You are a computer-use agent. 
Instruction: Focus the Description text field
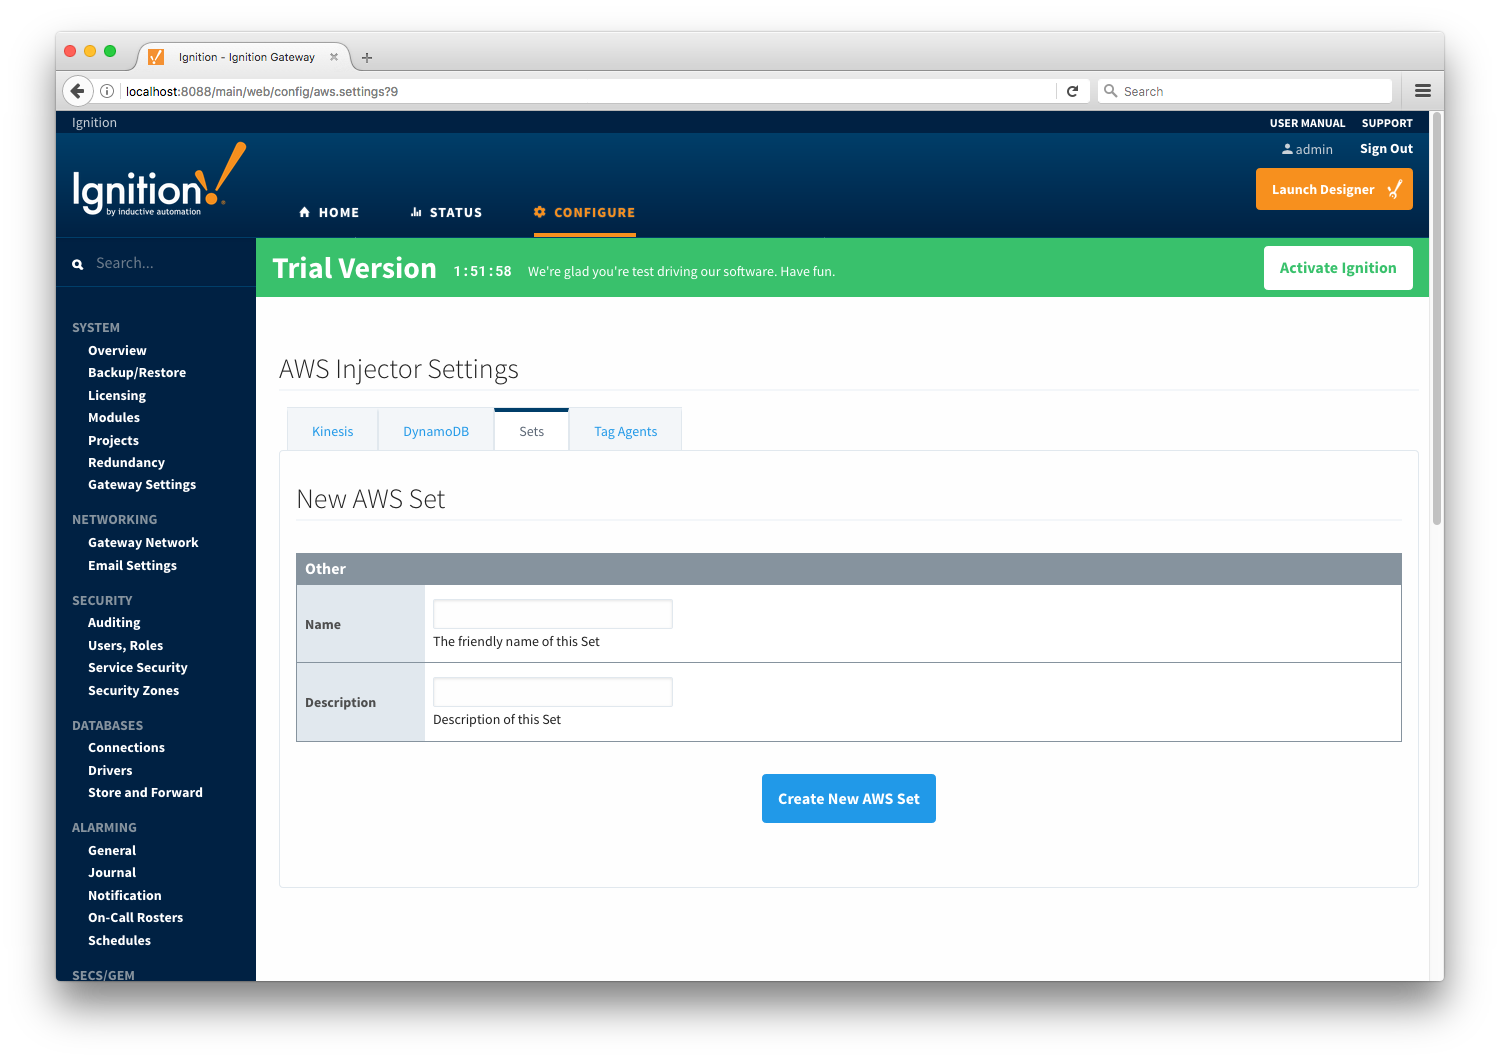(x=552, y=692)
